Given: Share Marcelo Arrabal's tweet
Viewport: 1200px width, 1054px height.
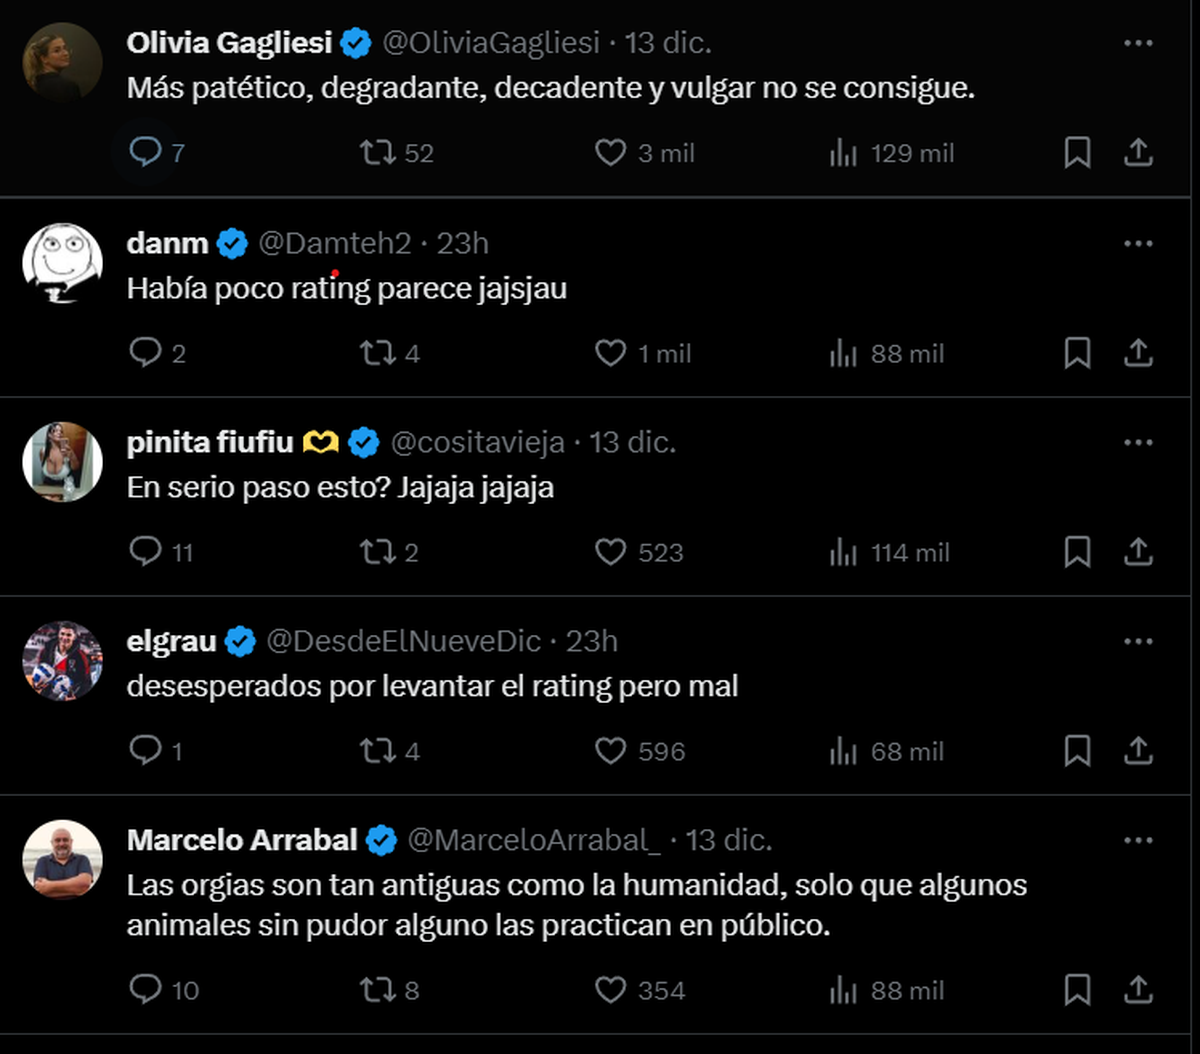Looking at the screenshot, I should click(1138, 990).
